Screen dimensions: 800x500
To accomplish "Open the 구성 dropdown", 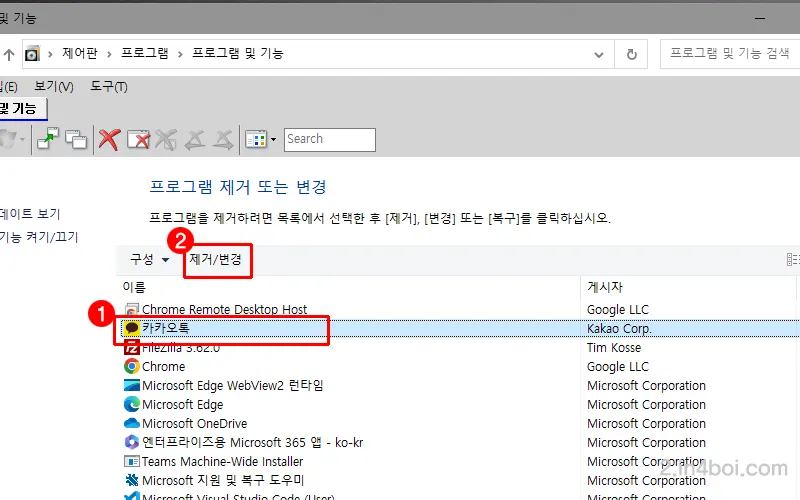I will point(149,259).
